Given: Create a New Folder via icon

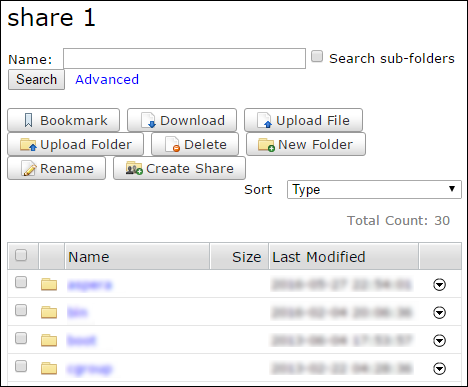Looking at the screenshot, I should [266, 144].
